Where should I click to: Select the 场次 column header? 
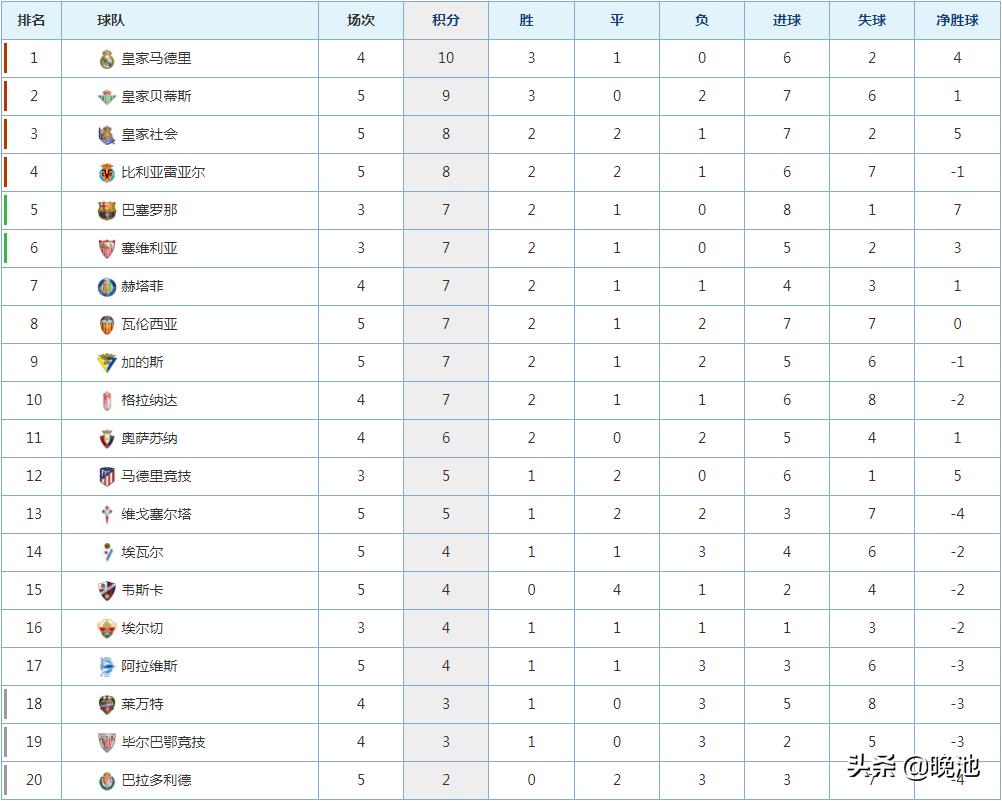[361, 20]
